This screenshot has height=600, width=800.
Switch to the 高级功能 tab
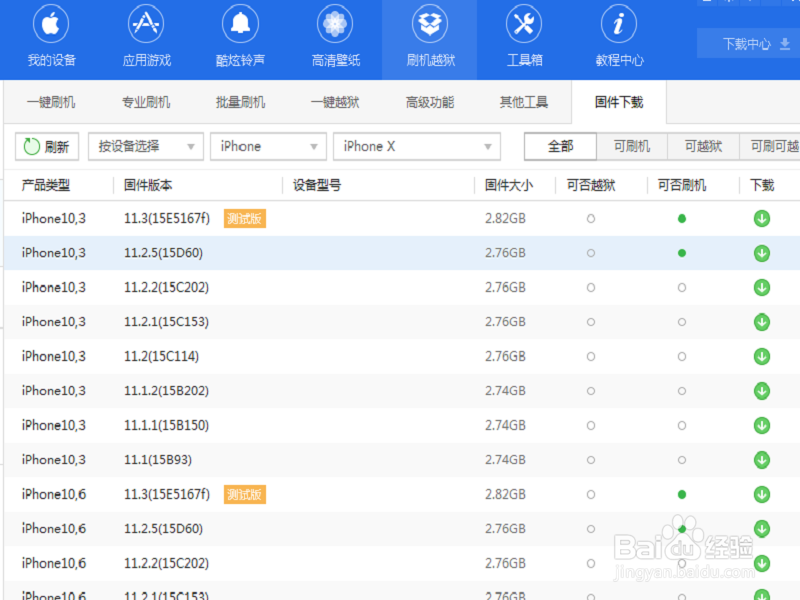coord(430,103)
